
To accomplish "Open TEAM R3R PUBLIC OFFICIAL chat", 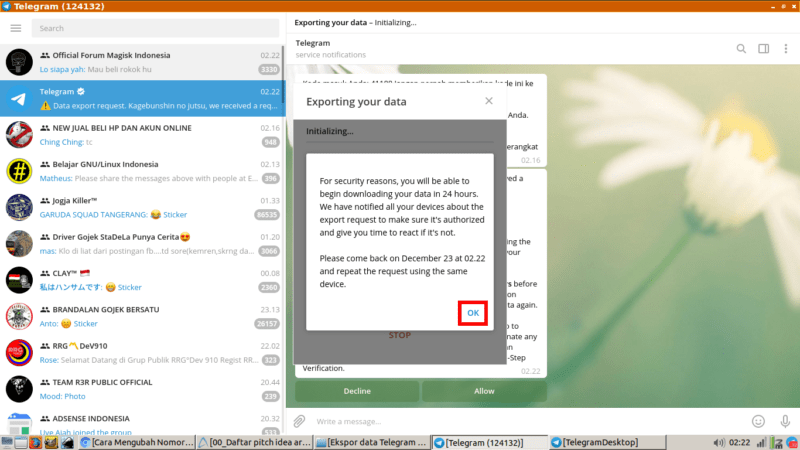I will click(142, 389).
